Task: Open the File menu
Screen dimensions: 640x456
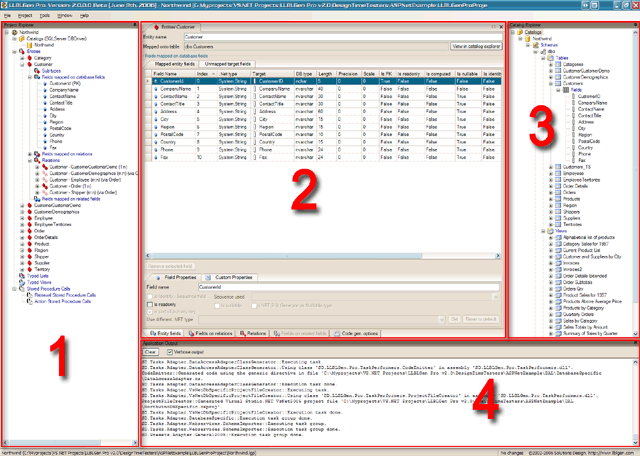Action: (7, 16)
